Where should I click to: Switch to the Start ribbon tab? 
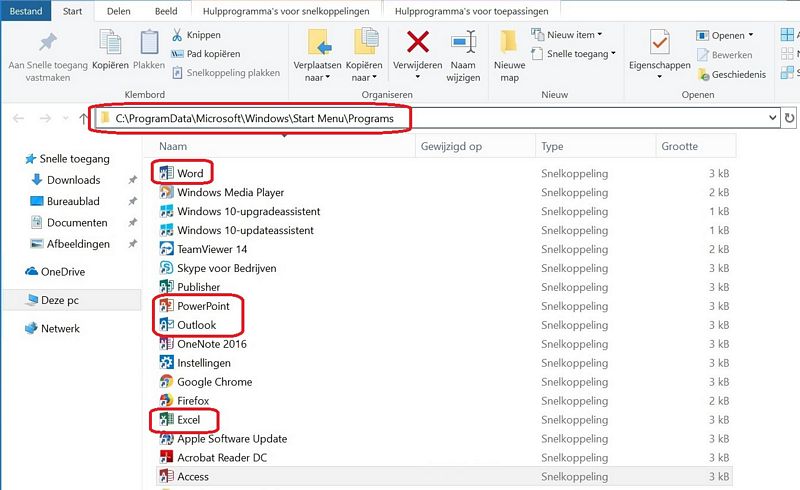72,11
